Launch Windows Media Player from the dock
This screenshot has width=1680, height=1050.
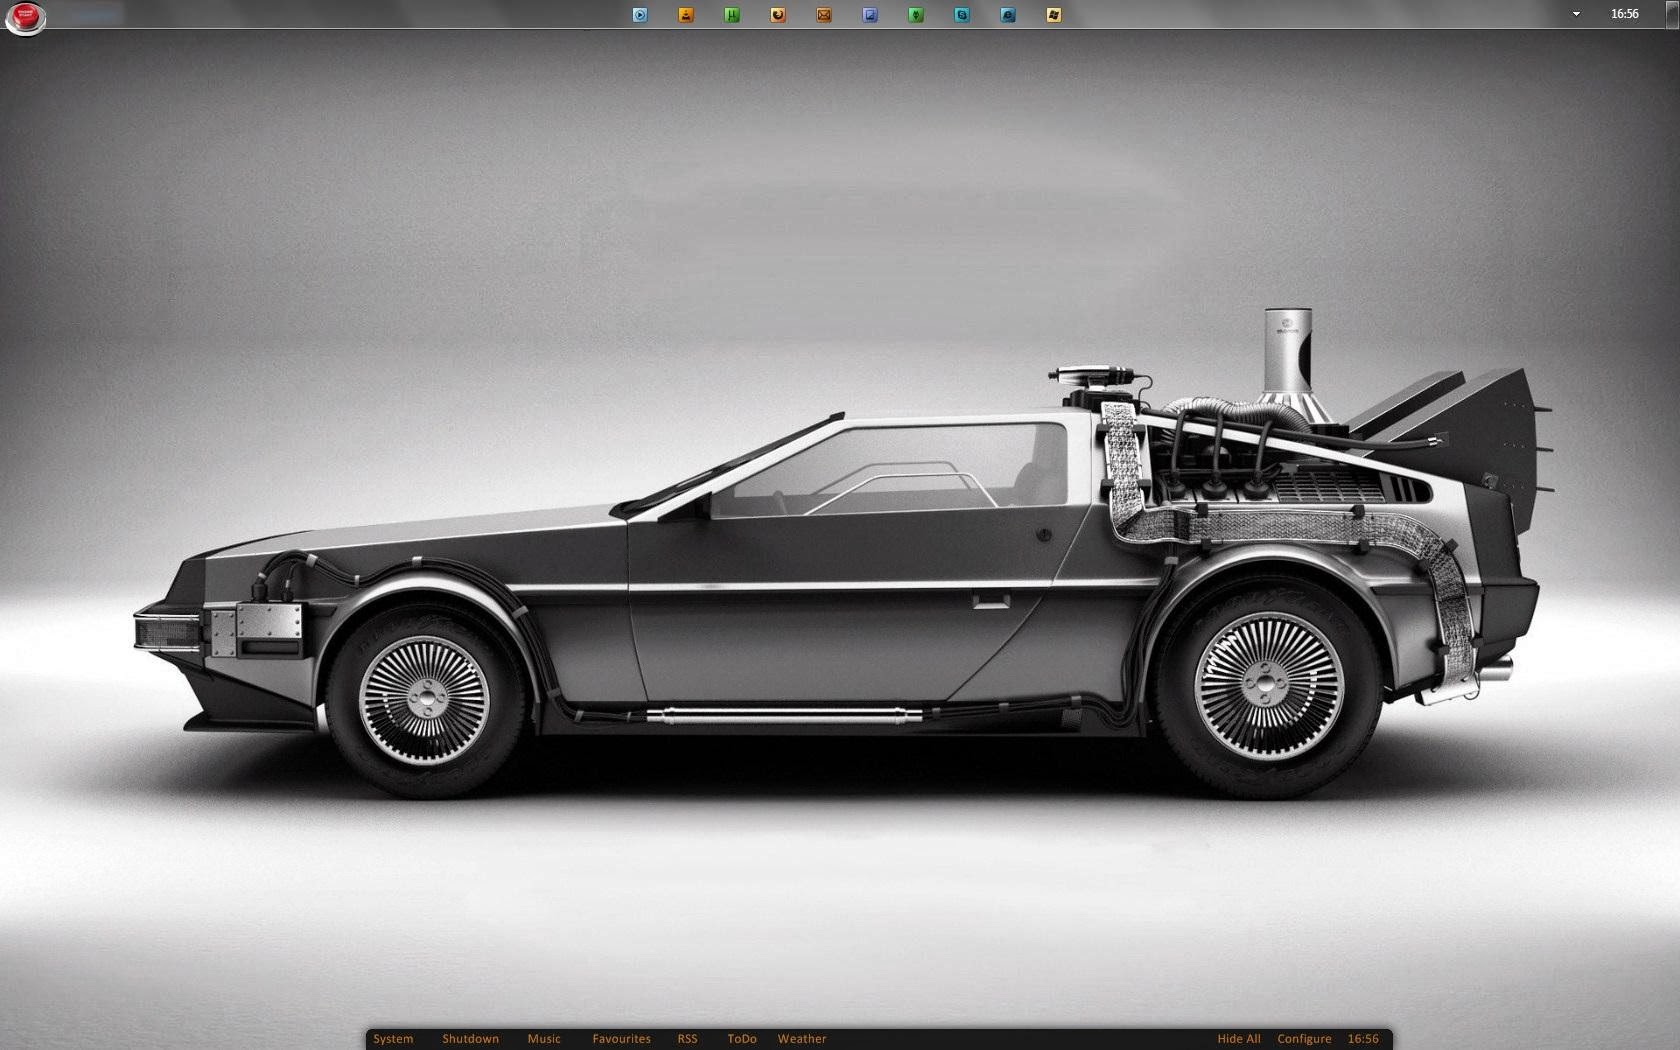click(640, 15)
